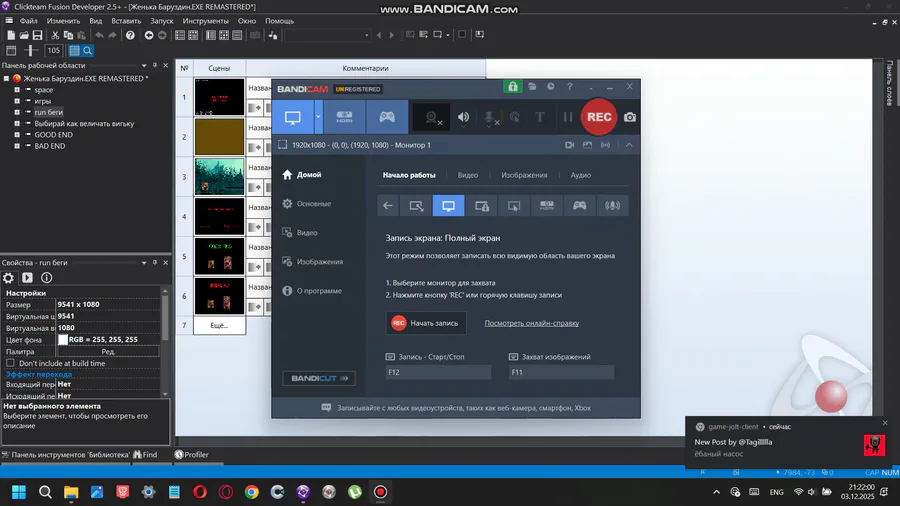The width and height of the screenshot is (900, 506).
Task: Switch to Изображения tab in Bandicam
Action: [524, 175]
